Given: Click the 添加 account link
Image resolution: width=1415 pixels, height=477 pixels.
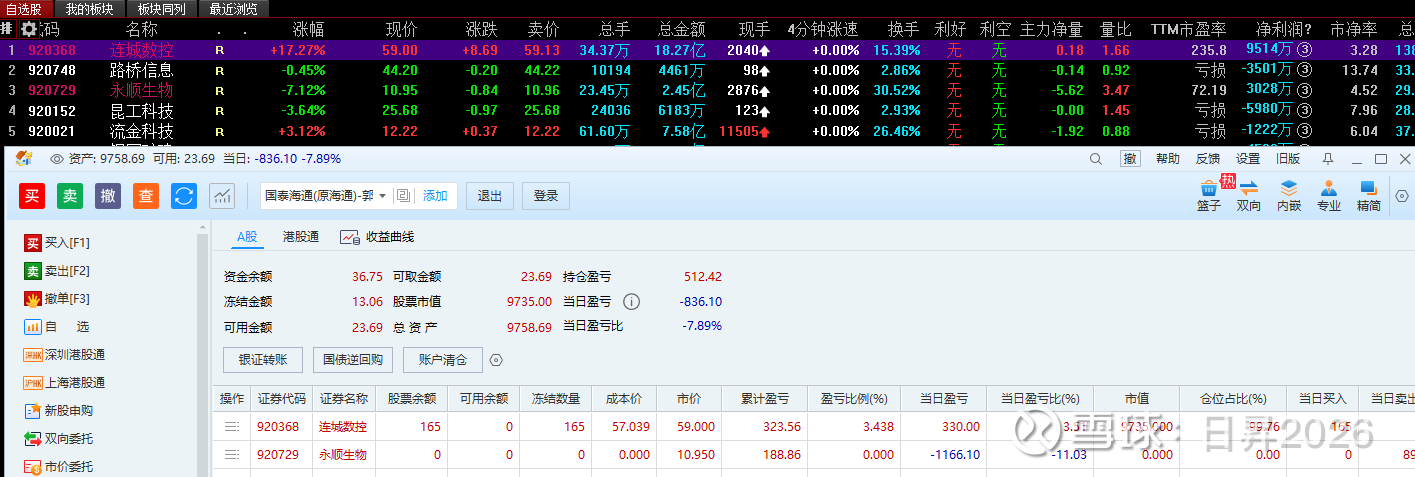Looking at the screenshot, I should pyautogui.click(x=435, y=196).
